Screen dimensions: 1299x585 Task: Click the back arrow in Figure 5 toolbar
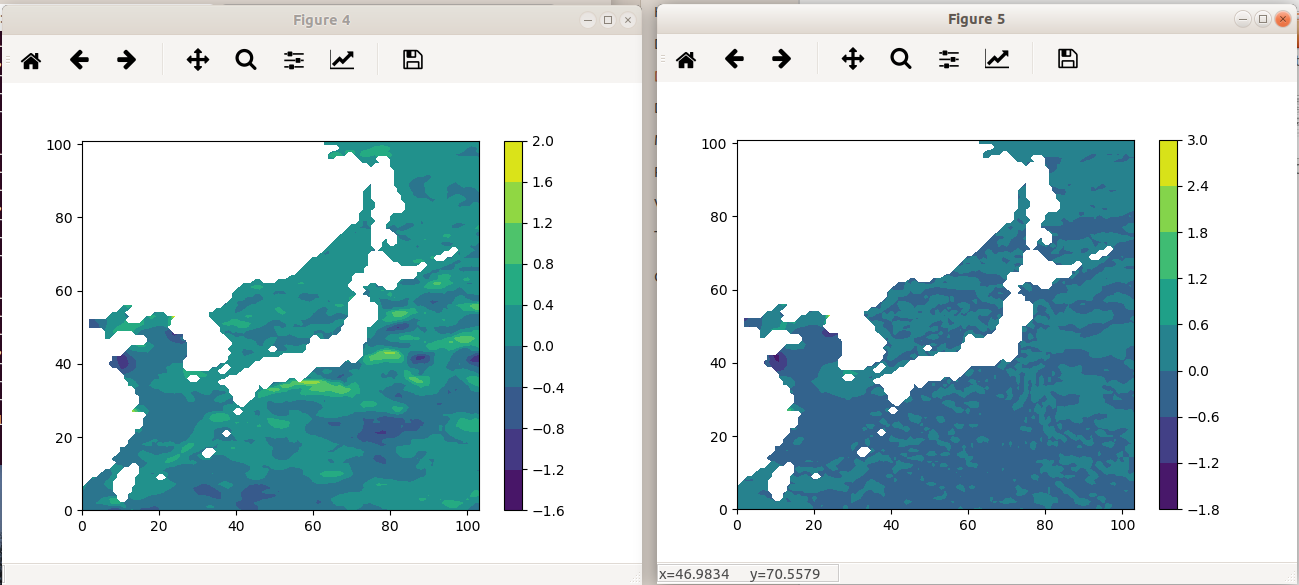point(734,60)
